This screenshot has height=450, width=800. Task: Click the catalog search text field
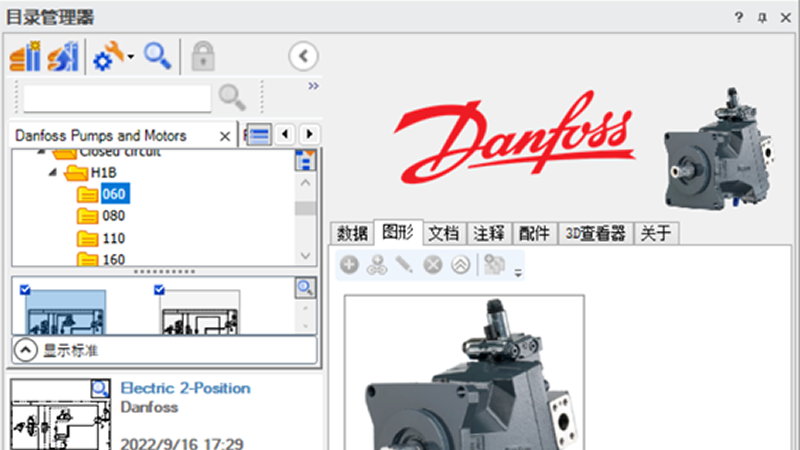coord(117,98)
